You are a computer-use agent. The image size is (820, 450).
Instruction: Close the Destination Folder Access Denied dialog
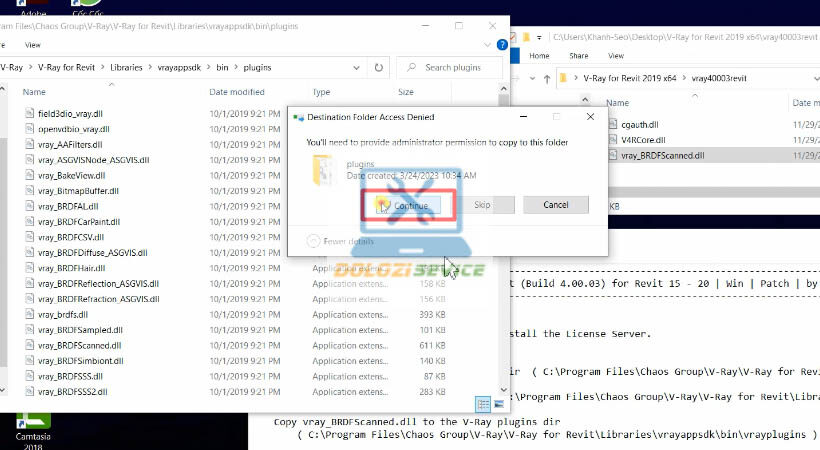(x=590, y=117)
